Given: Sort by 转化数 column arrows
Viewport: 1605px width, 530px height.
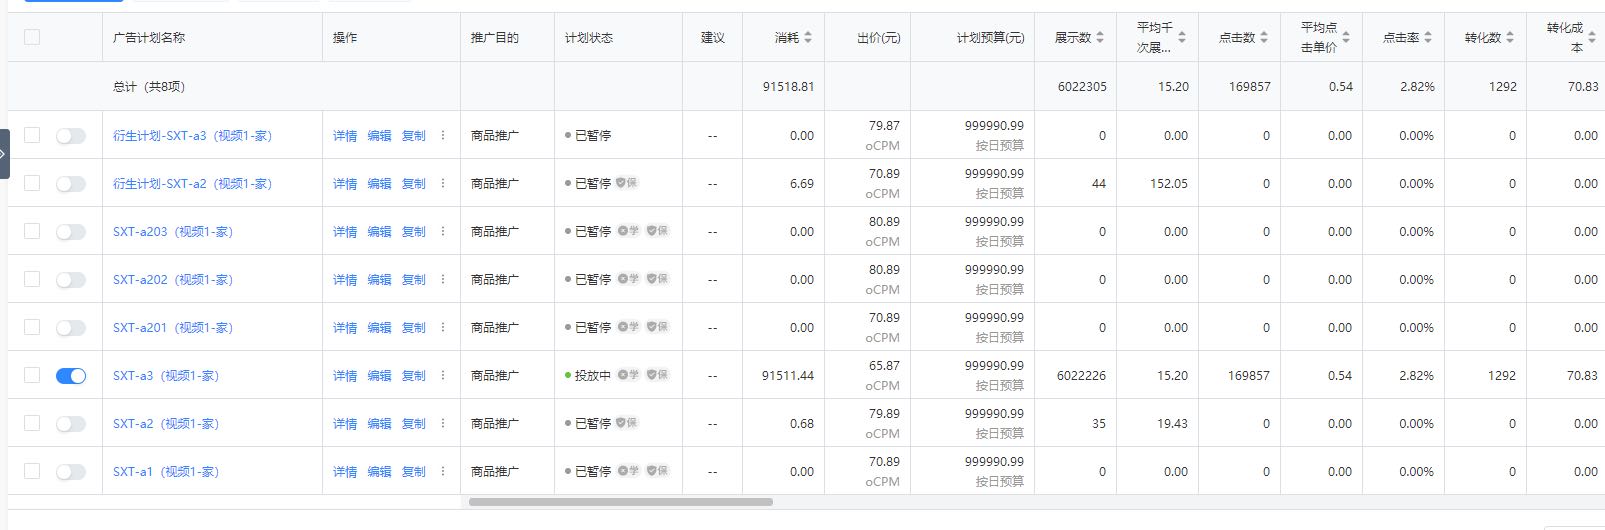Looking at the screenshot, I should 1510,37.
